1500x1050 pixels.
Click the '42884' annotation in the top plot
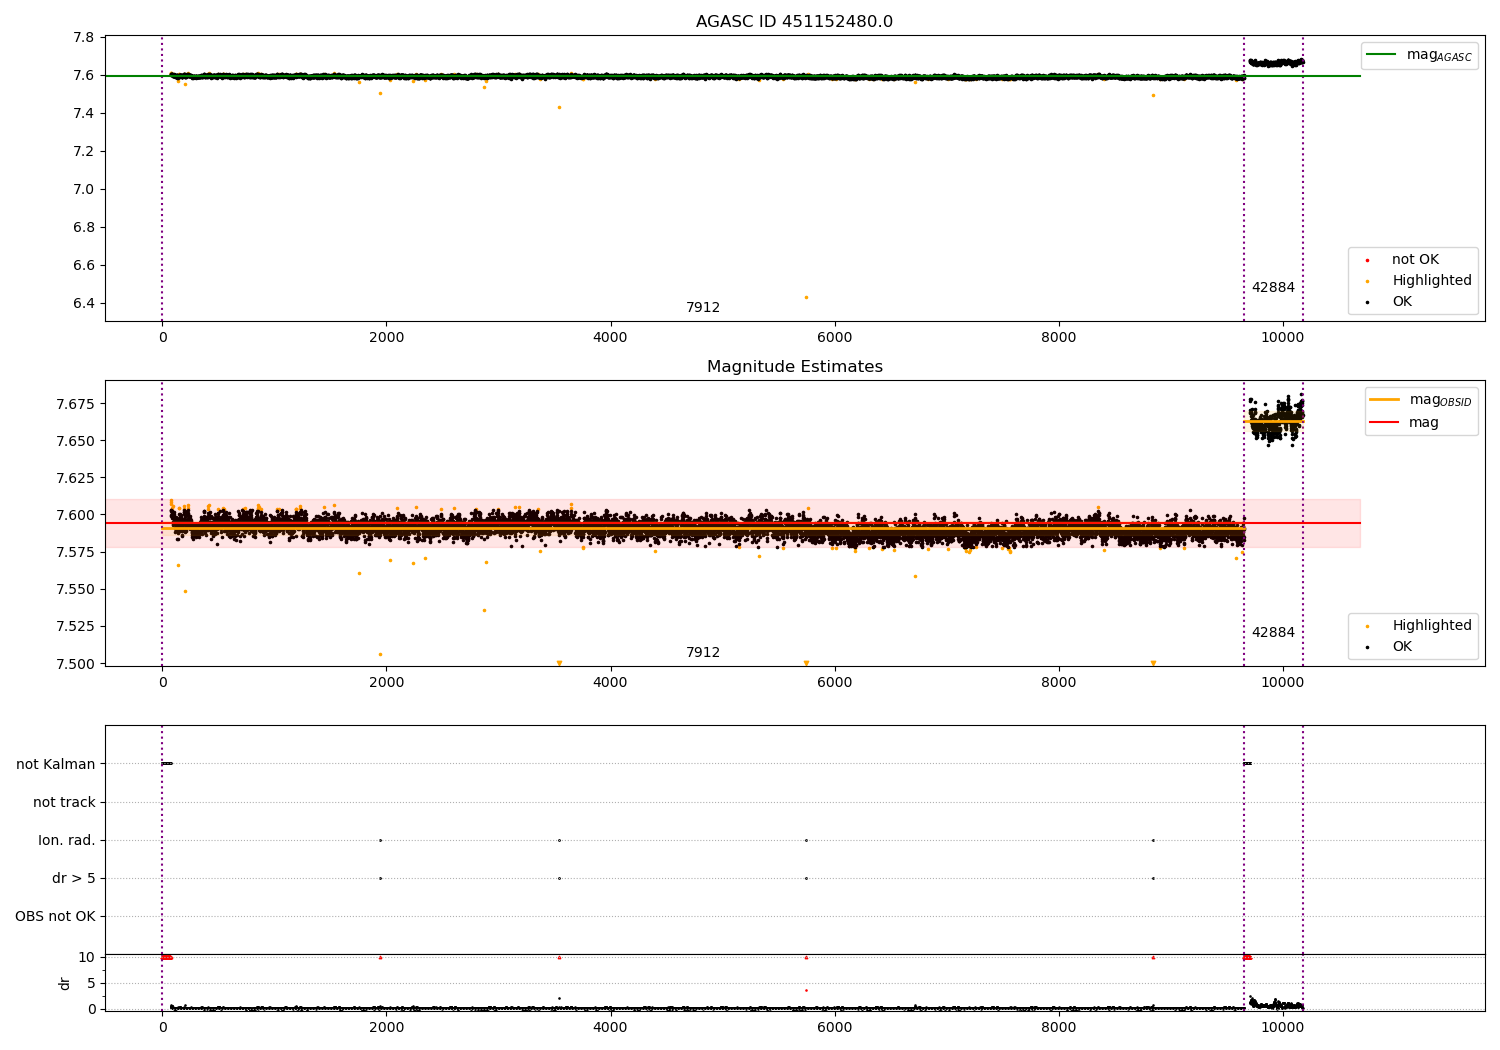pos(1273,288)
